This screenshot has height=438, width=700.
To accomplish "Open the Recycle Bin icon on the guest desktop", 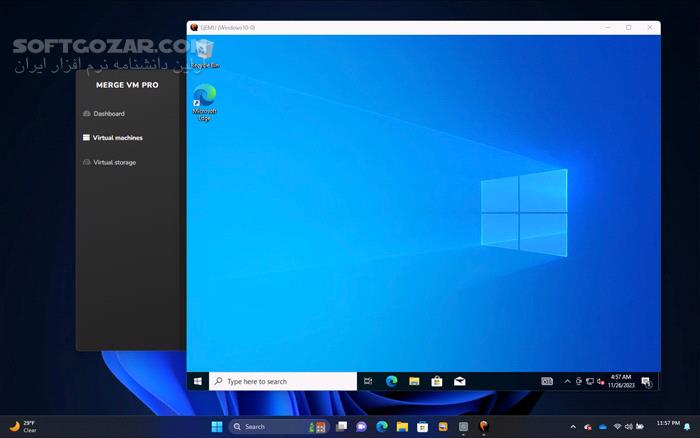I will (205, 54).
